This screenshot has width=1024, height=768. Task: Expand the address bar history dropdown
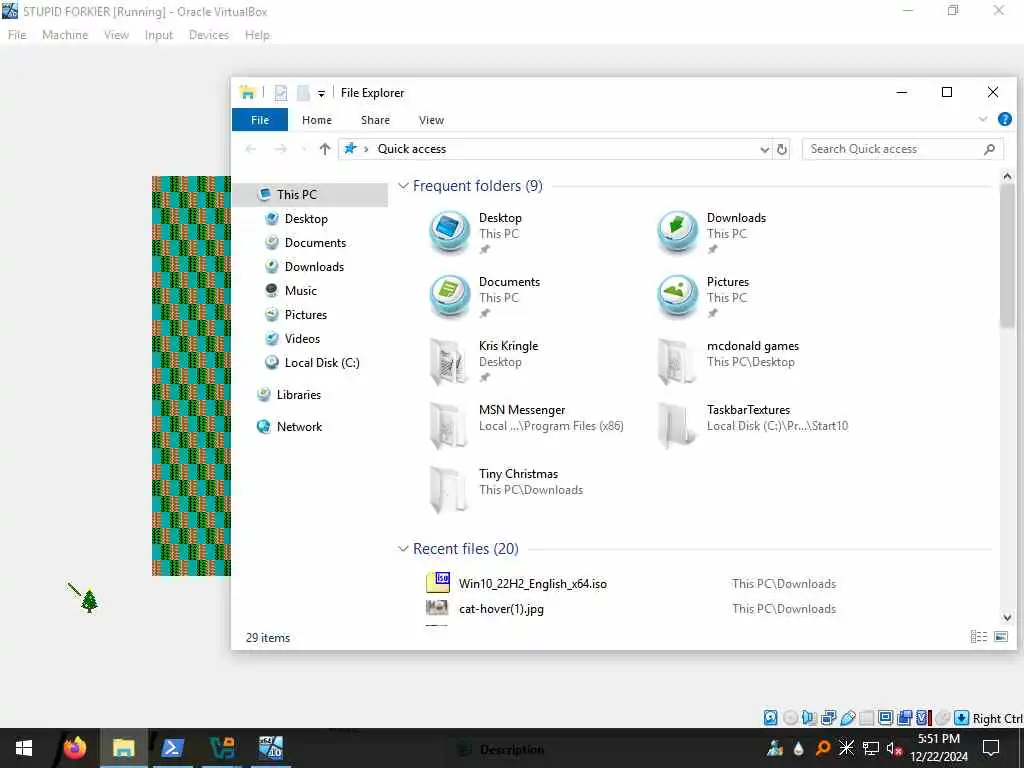coord(764,150)
